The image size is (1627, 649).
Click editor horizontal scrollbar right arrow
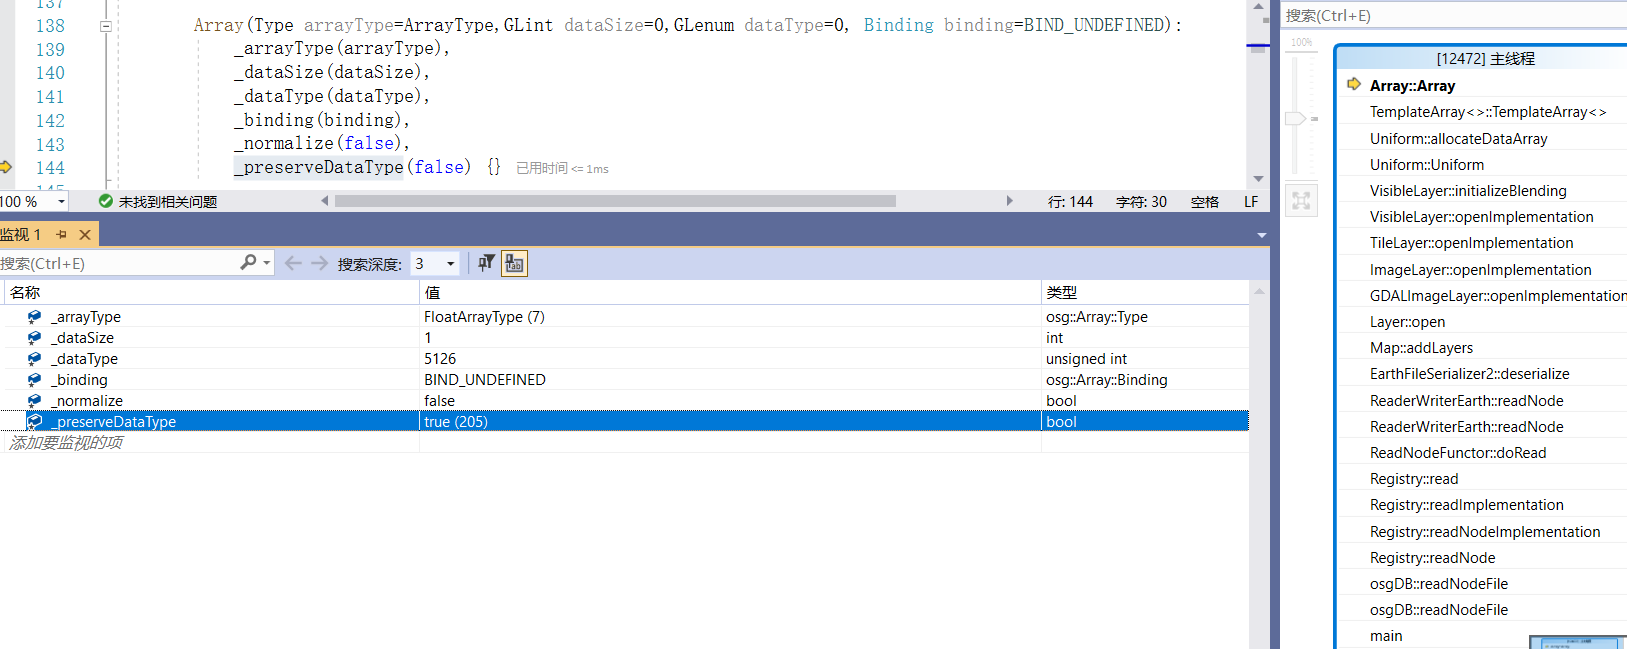pyautogui.click(x=1009, y=201)
